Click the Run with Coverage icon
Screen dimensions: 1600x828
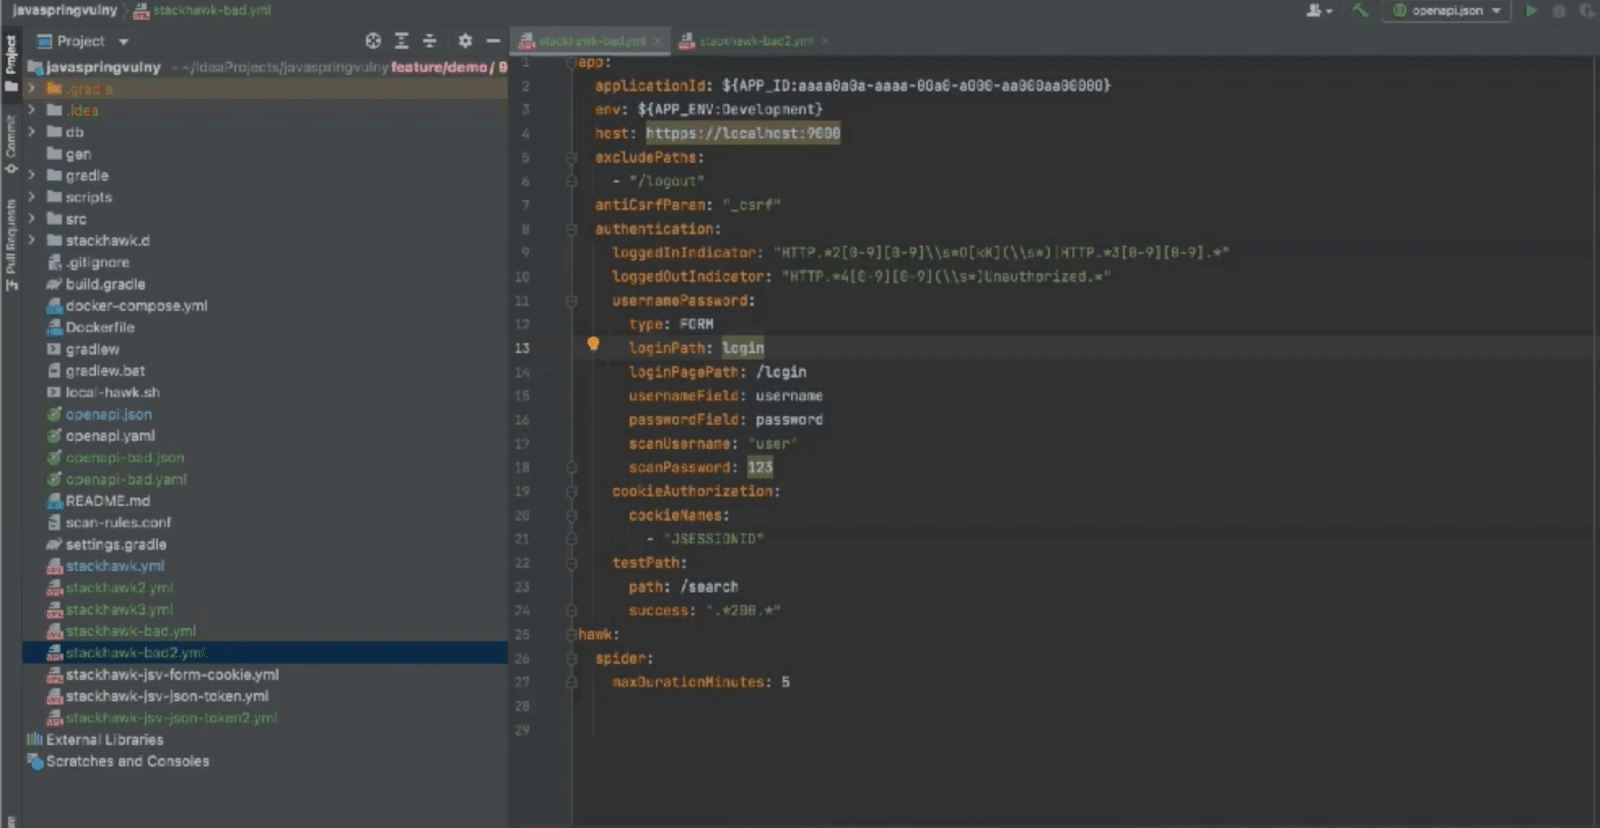click(x=1587, y=10)
